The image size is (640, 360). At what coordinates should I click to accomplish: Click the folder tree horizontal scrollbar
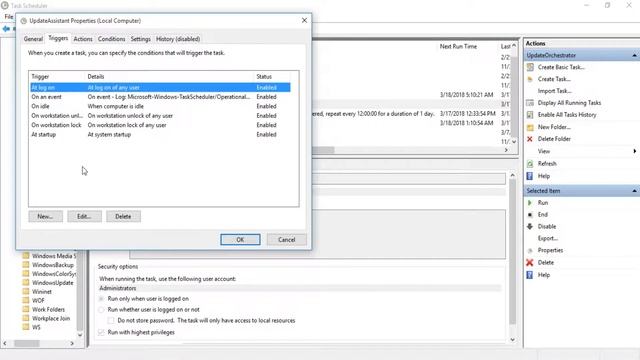(x=38, y=344)
